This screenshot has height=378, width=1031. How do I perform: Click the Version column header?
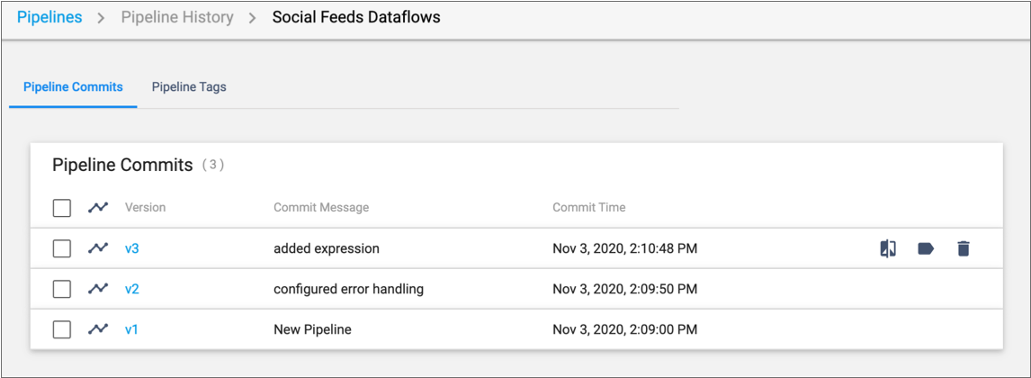[x=145, y=208]
